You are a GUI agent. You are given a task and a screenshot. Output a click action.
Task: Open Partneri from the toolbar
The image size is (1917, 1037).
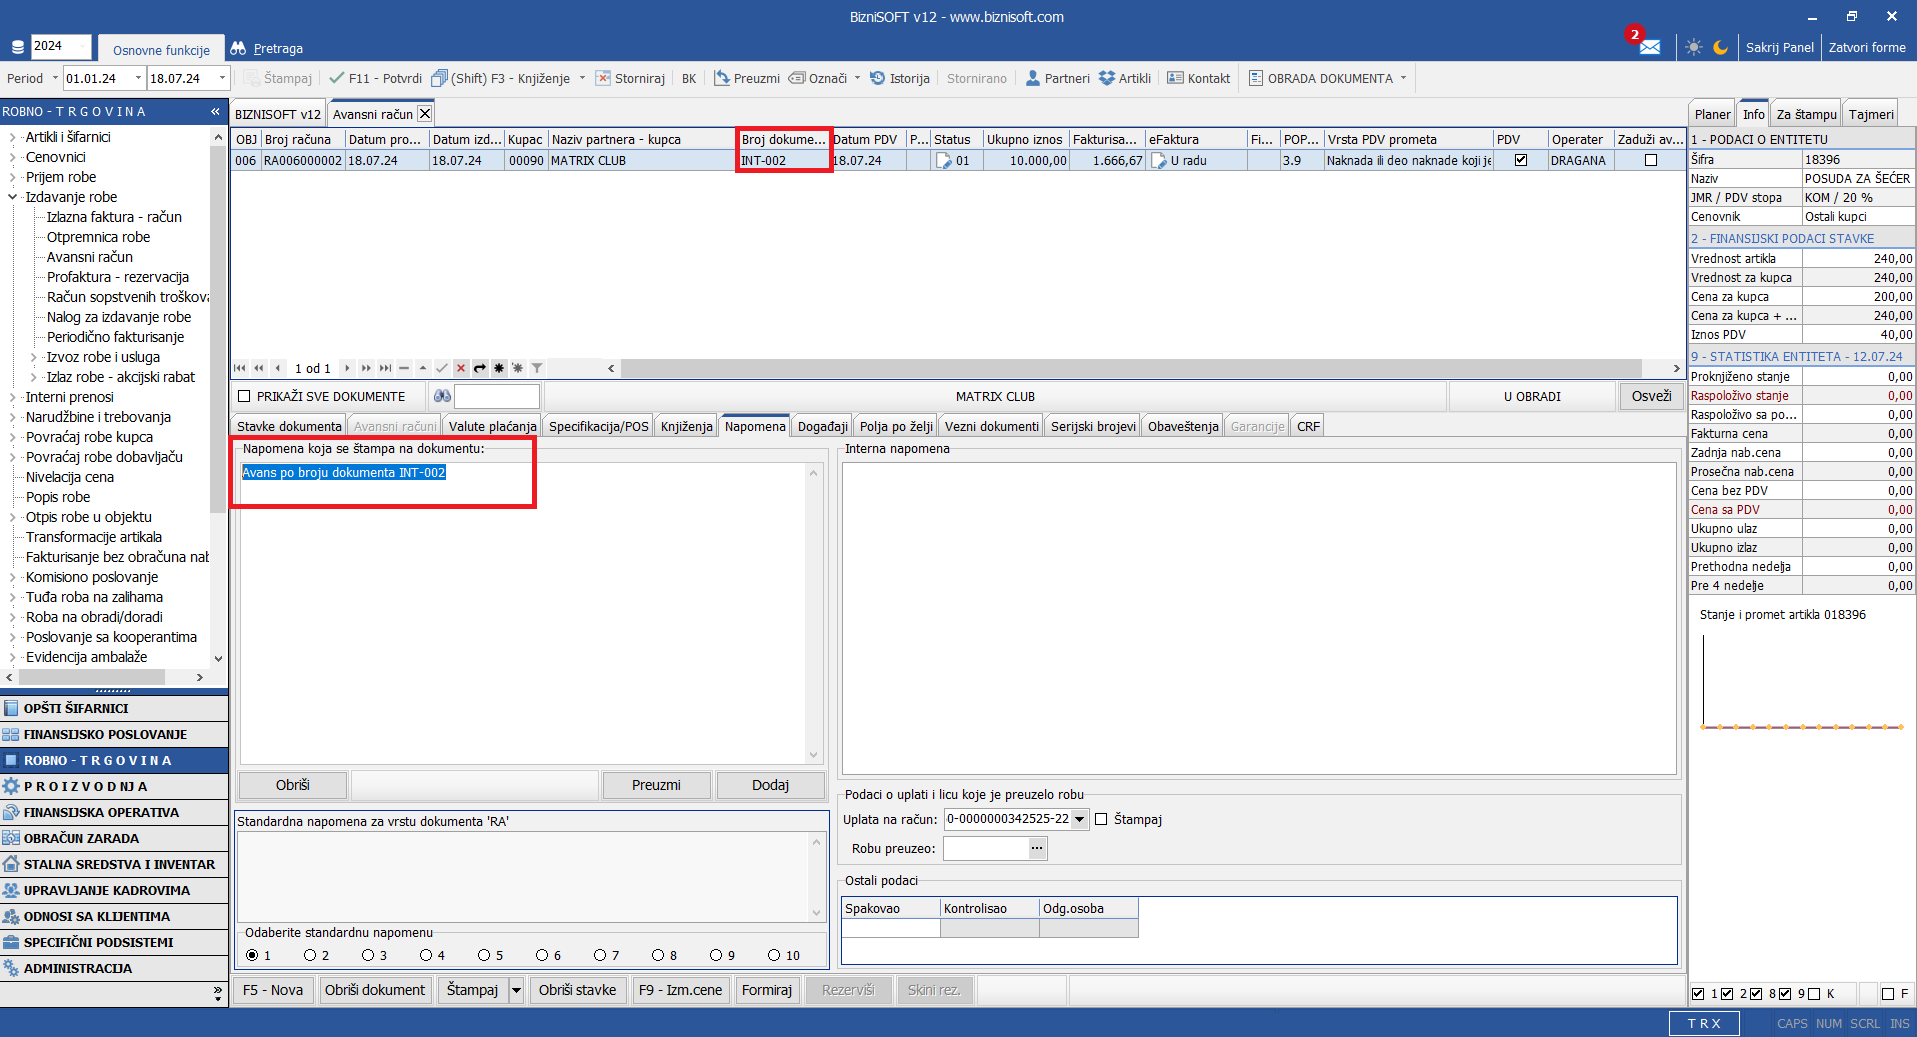1057,78
